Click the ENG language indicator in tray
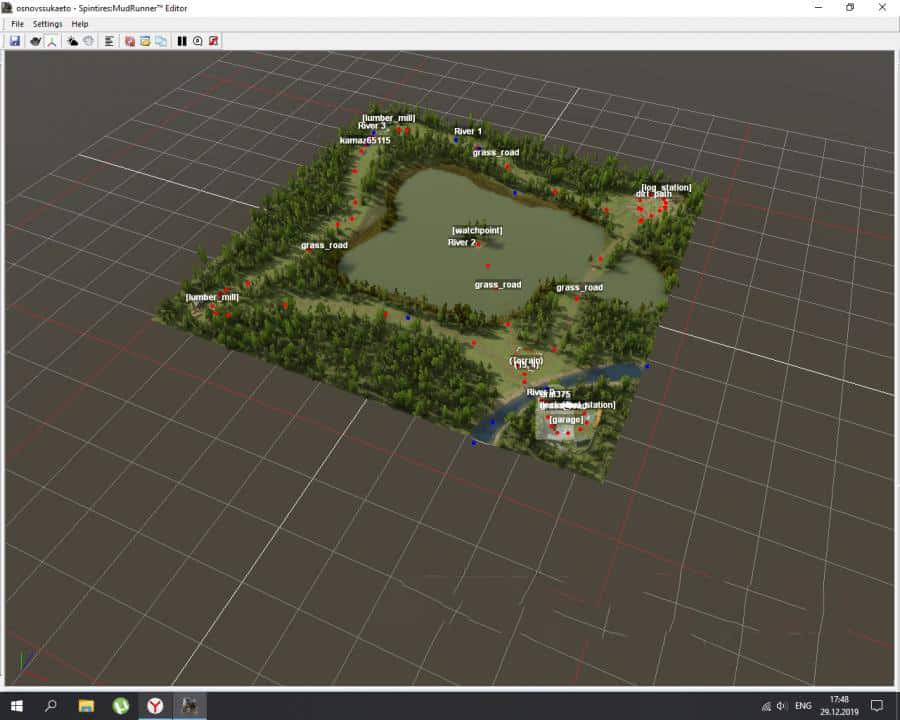 803,706
